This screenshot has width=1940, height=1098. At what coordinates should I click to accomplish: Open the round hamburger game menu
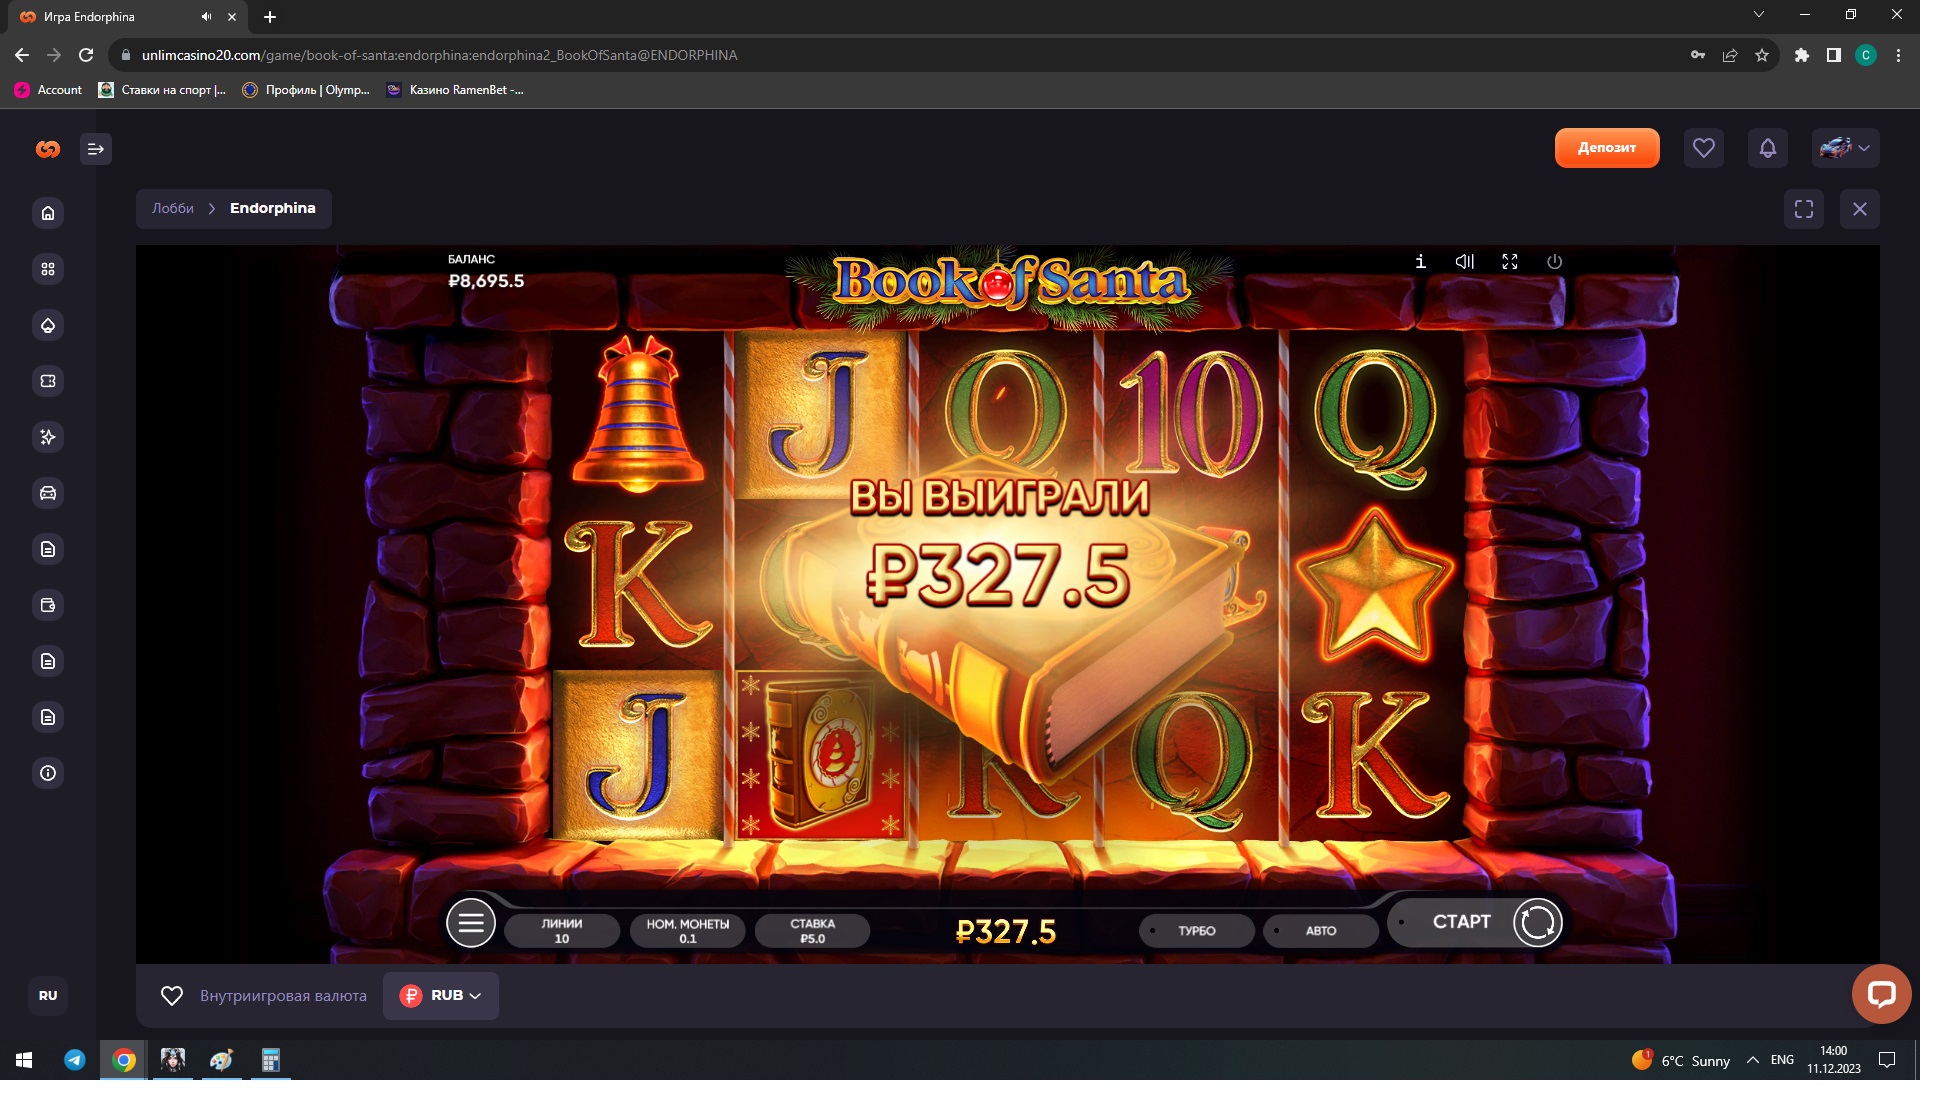click(x=471, y=922)
